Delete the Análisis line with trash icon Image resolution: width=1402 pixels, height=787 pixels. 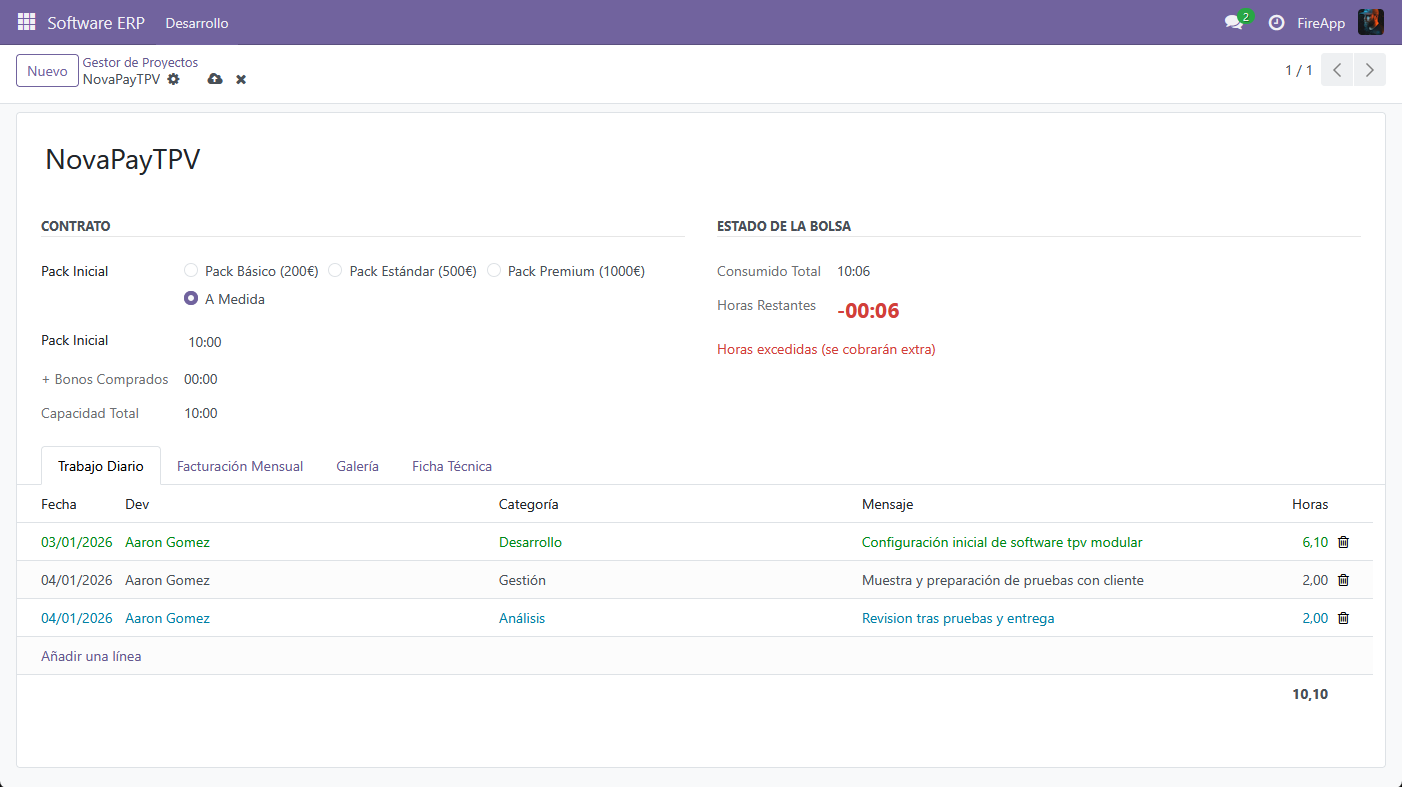point(1343,618)
